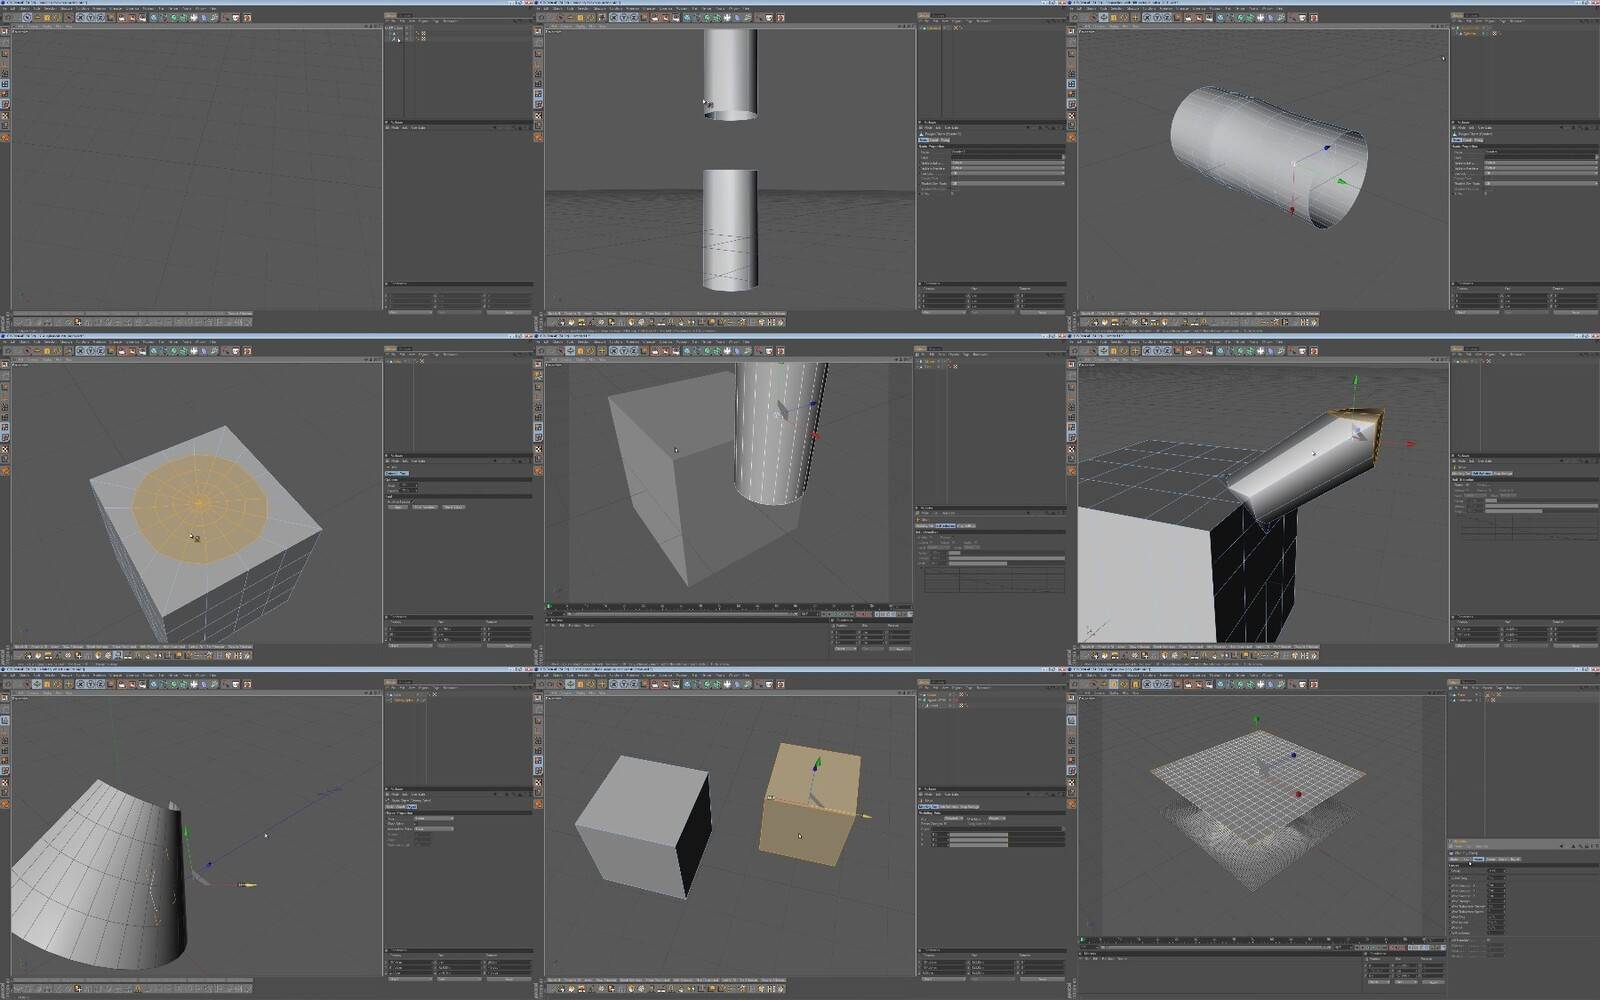Open the size-mode dropdown in the empty-viewport window
Image resolution: width=1600 pixels, height=1000 pixels.
[458, 313]
